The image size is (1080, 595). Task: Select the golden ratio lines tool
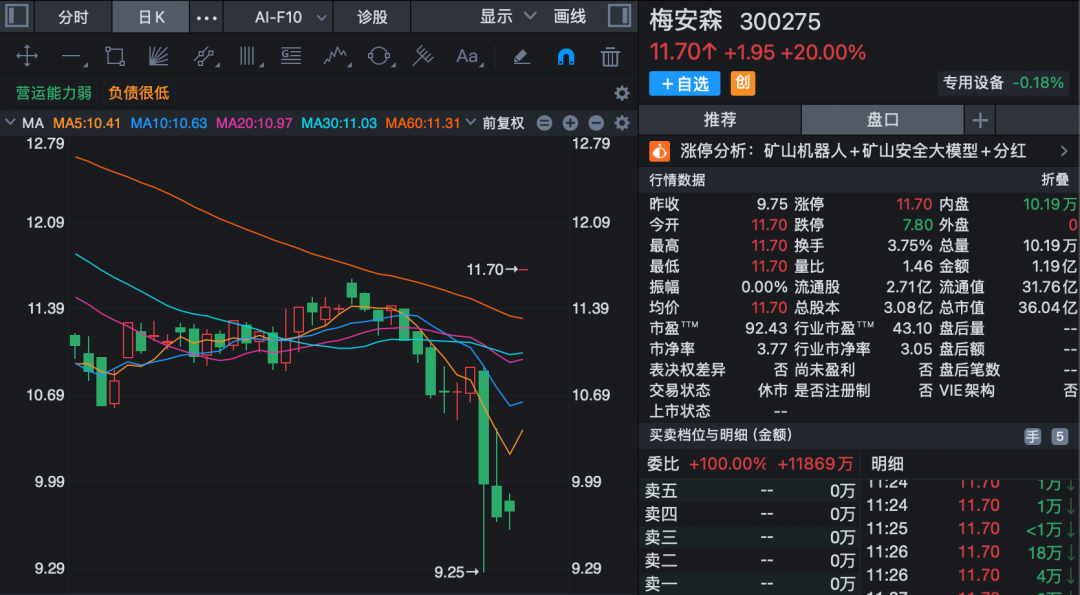(291, 56)
